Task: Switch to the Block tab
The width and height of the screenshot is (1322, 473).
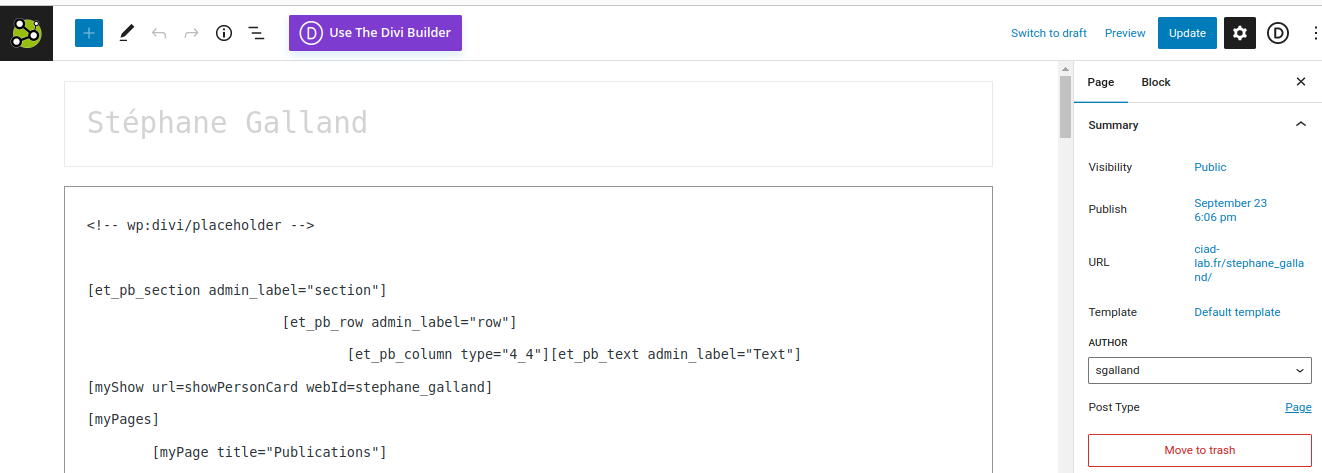Action: pos(1156,82)
